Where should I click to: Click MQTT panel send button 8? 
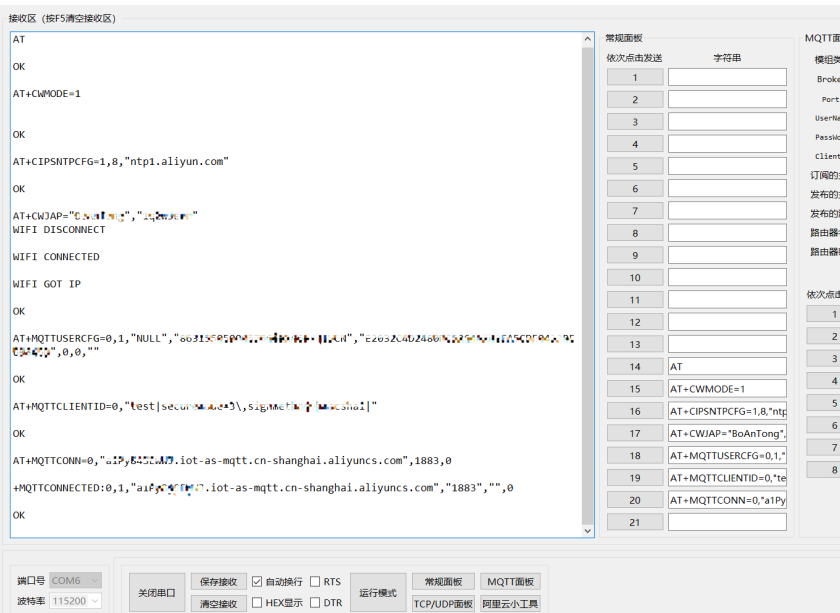825,470
